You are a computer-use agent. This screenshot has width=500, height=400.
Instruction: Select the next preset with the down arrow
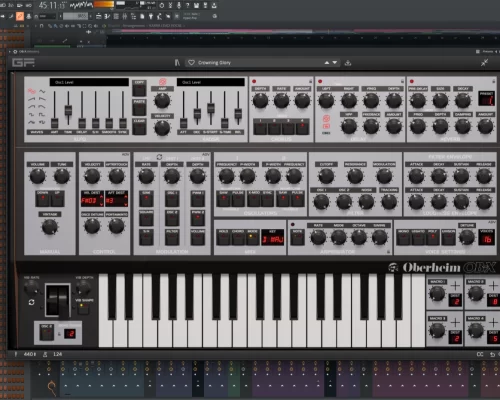coord(335,63)
